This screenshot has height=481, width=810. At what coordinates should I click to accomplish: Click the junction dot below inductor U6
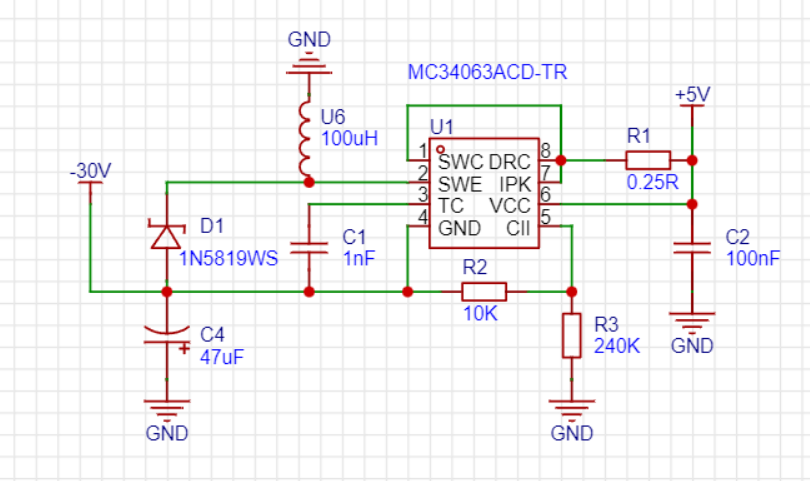(x=309, y=182)
